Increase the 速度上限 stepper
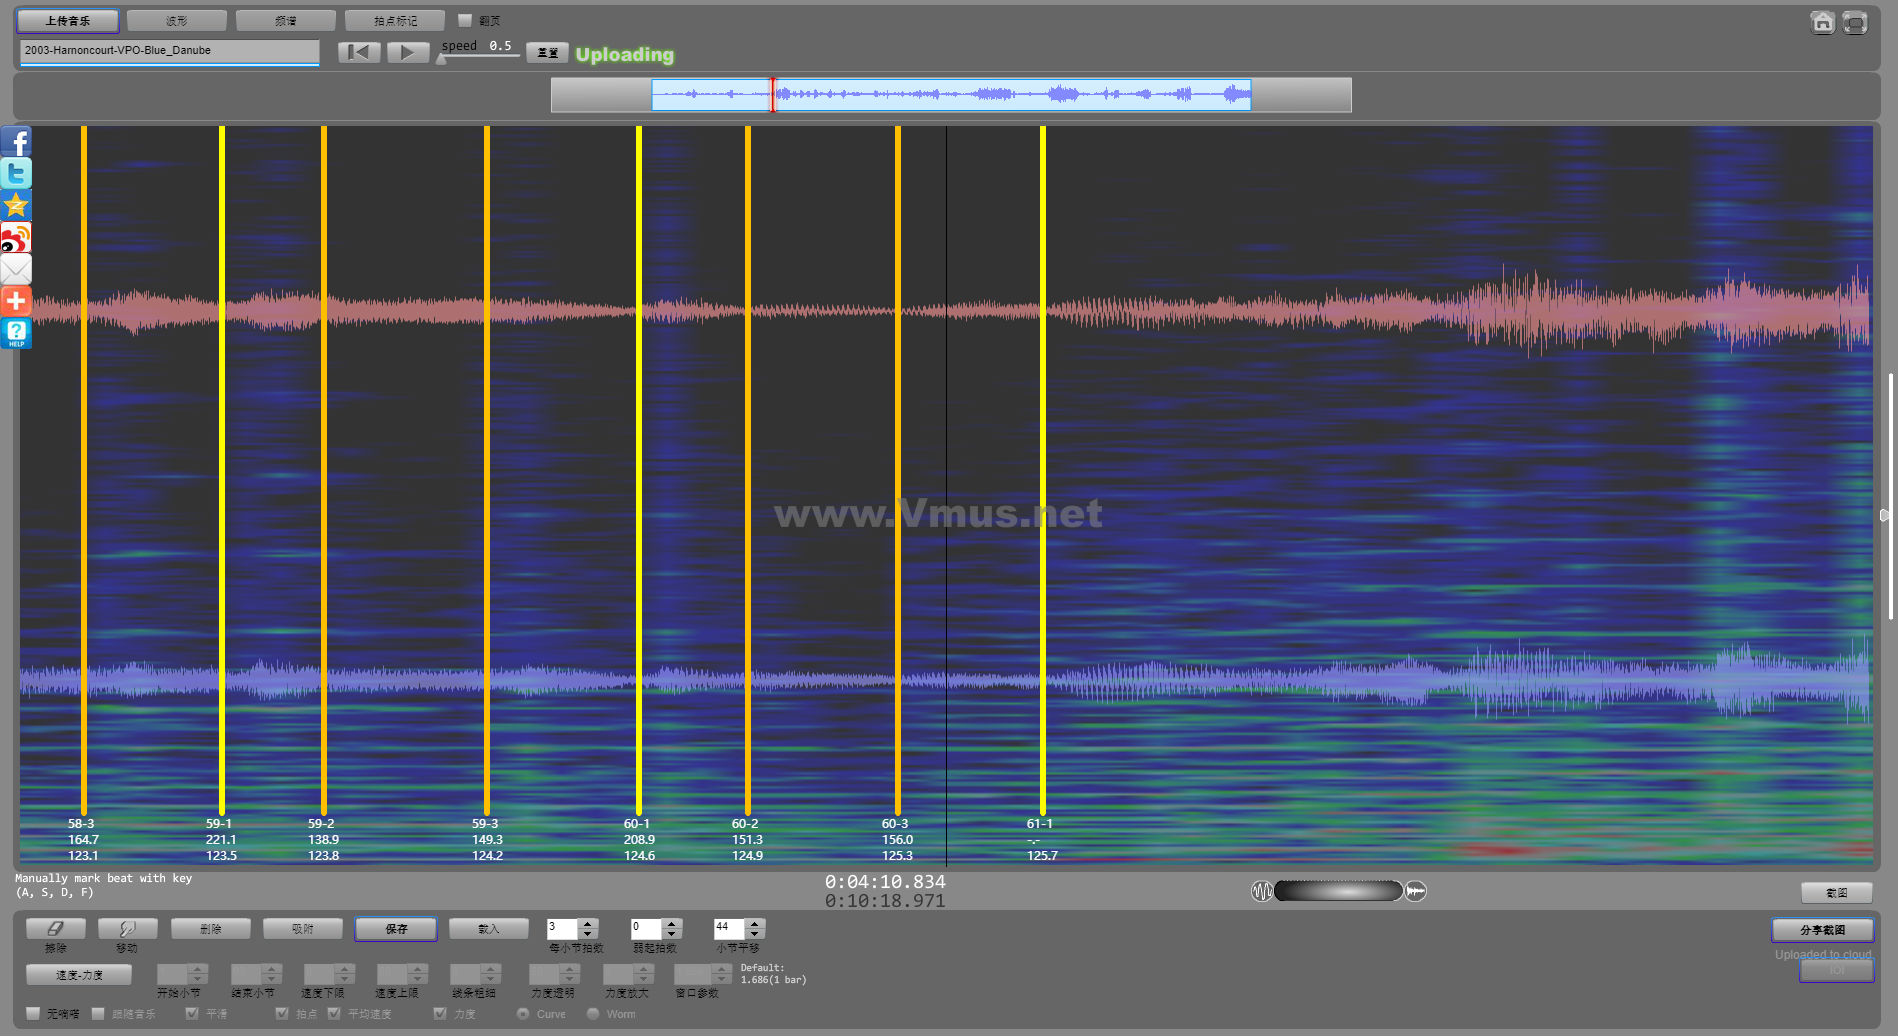Viewport: 1898px width, 1036px height. point(418,969)
